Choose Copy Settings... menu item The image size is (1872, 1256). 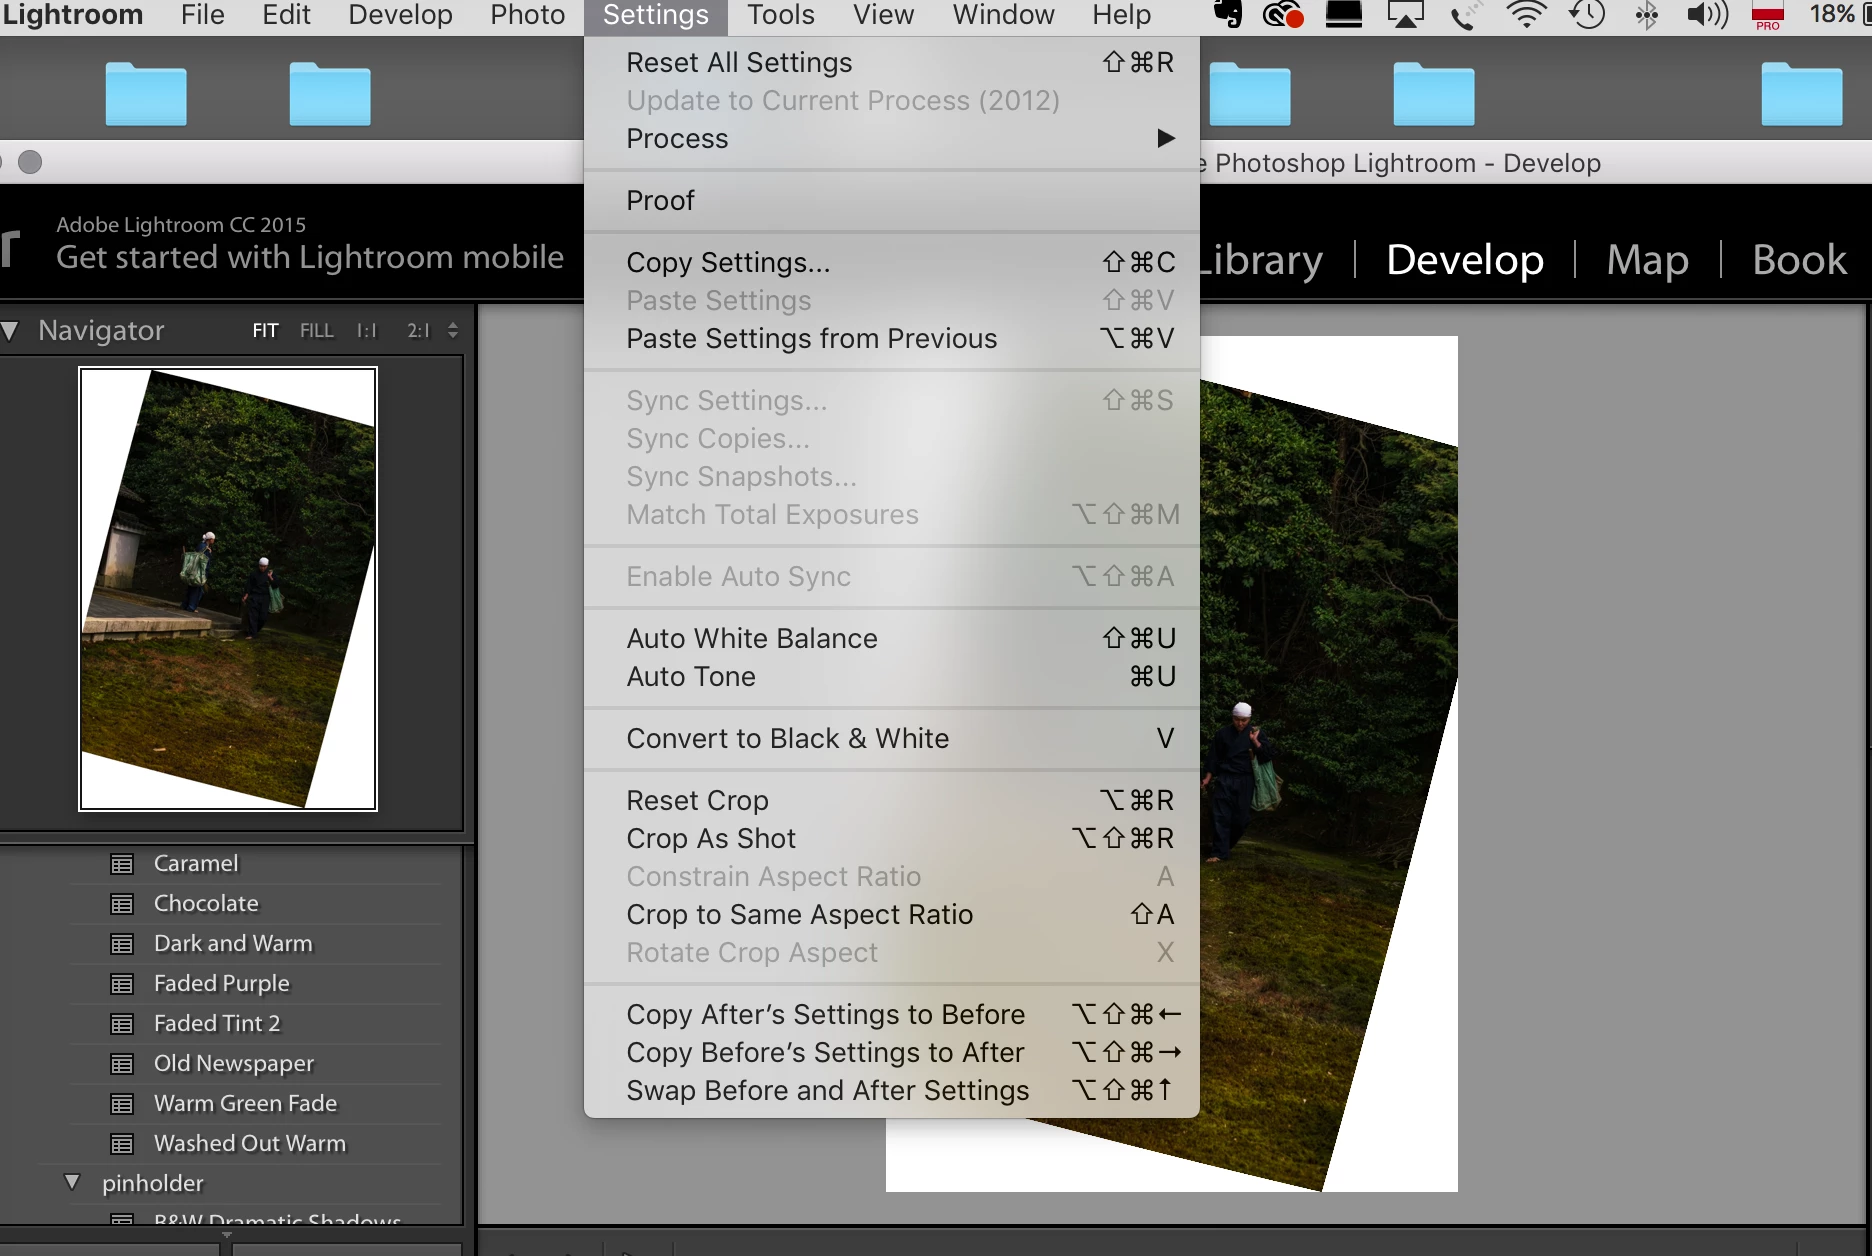(892, 263)
